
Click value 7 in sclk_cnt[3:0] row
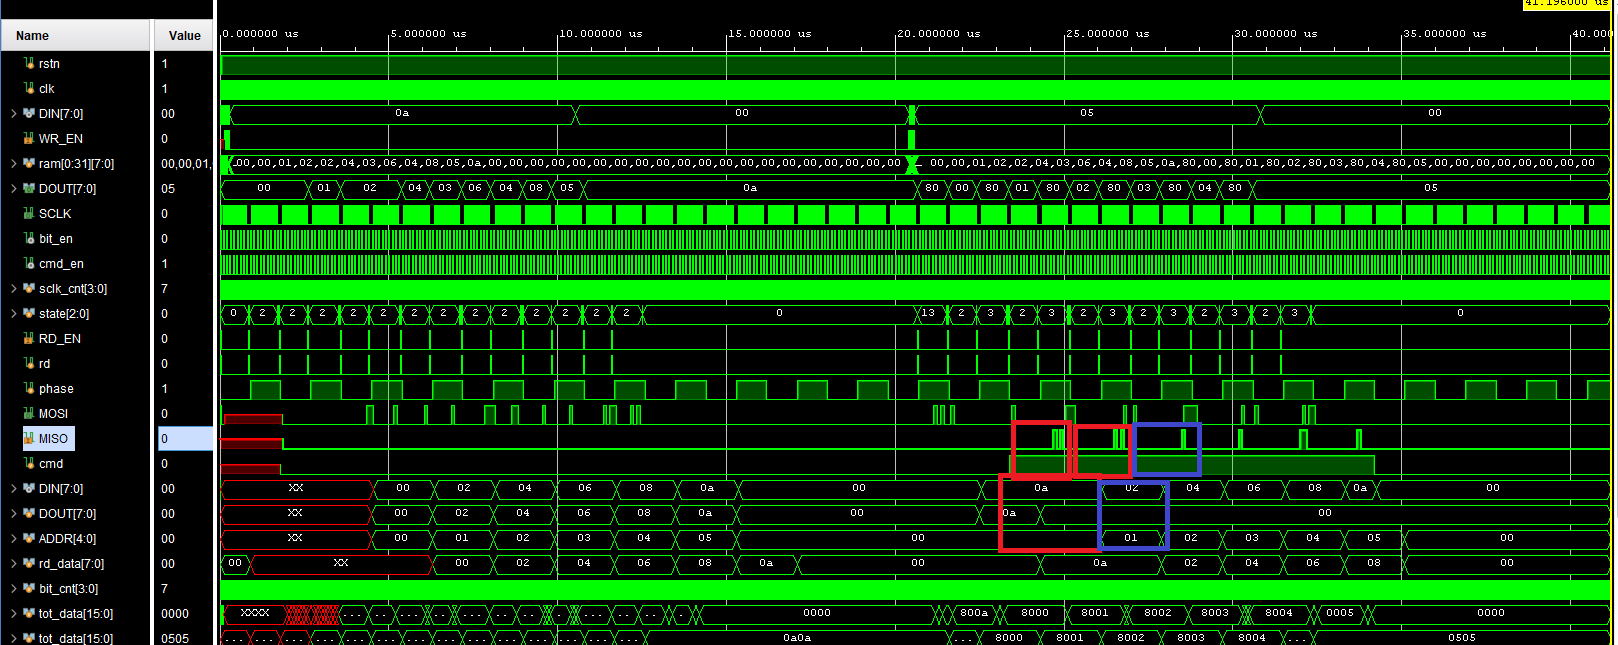[164, 289]
